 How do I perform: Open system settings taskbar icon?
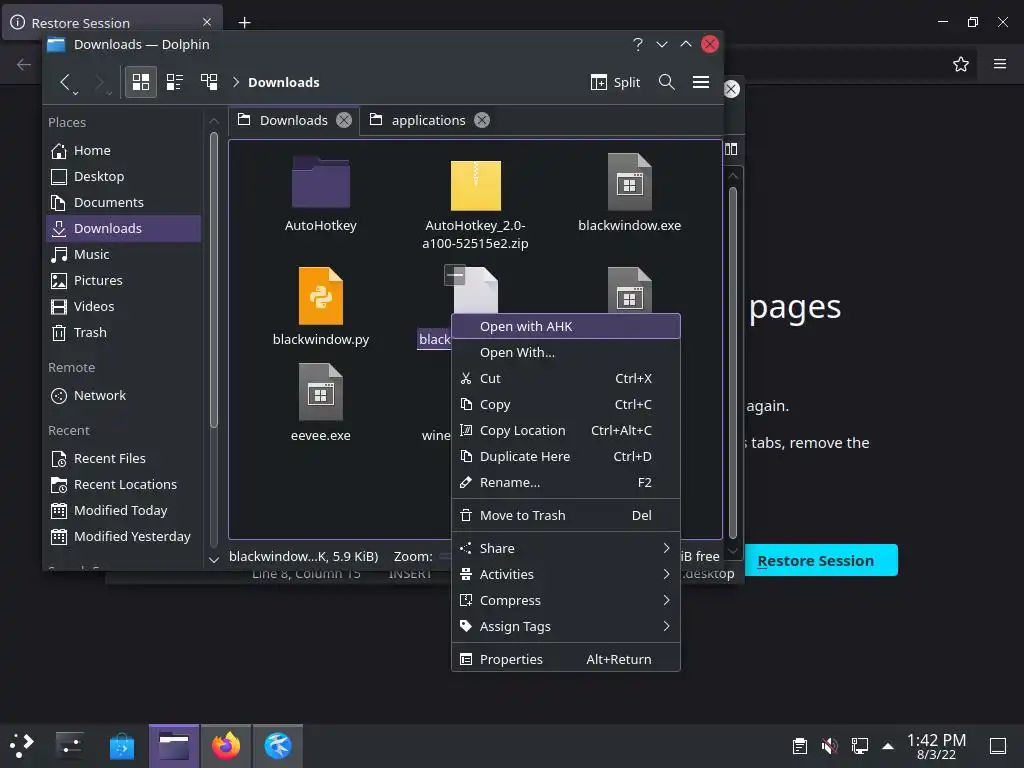point(69,746)
